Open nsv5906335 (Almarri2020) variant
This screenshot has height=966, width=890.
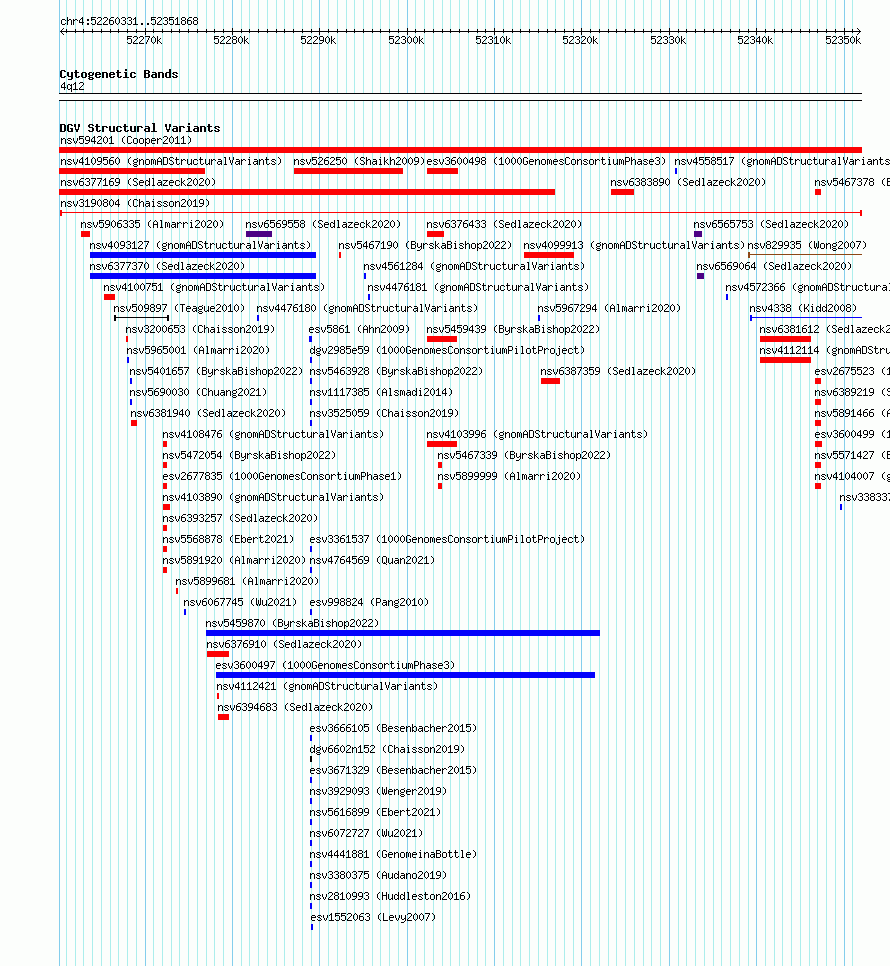[152, 224]
